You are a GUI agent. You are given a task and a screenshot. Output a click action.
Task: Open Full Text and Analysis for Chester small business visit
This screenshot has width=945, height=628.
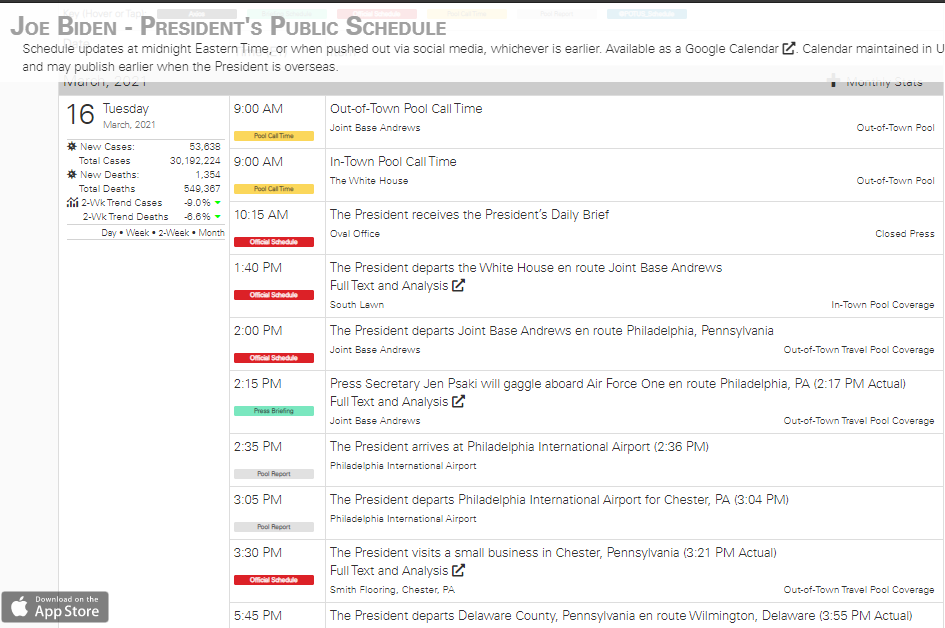[x=389, y=570]
